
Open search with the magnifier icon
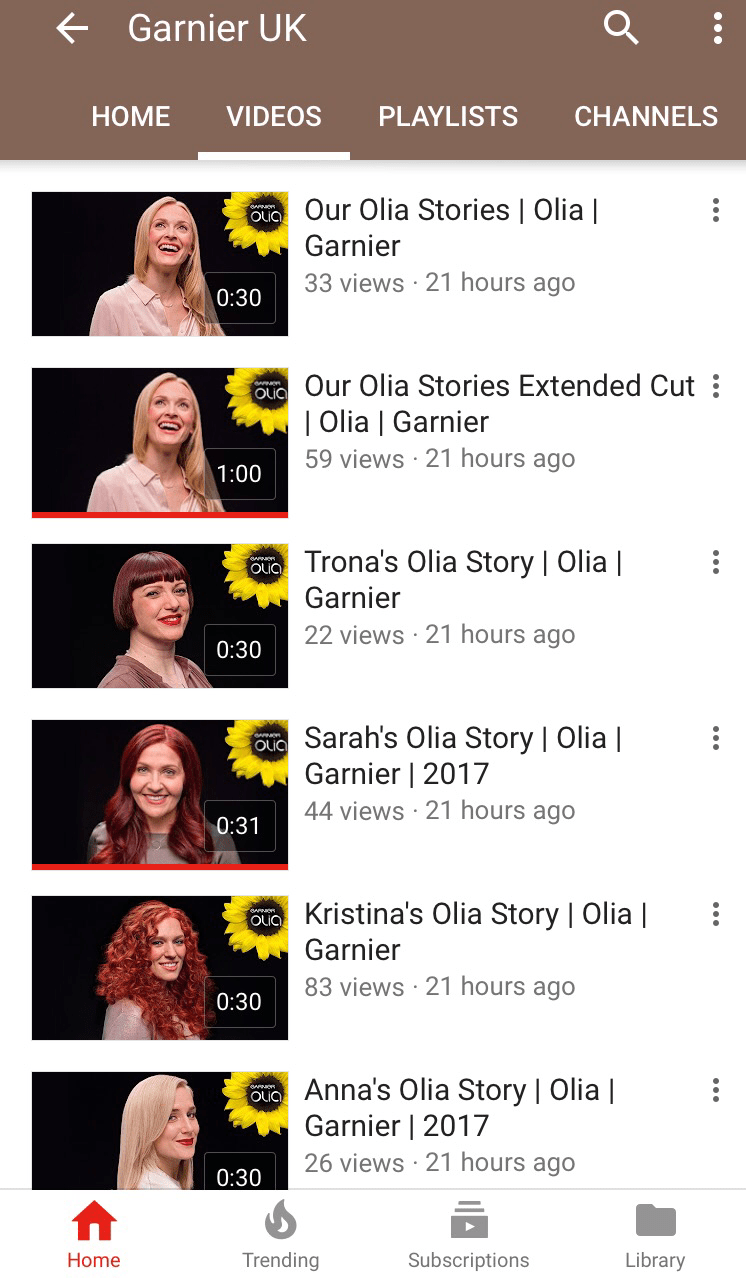coord(621,28)
